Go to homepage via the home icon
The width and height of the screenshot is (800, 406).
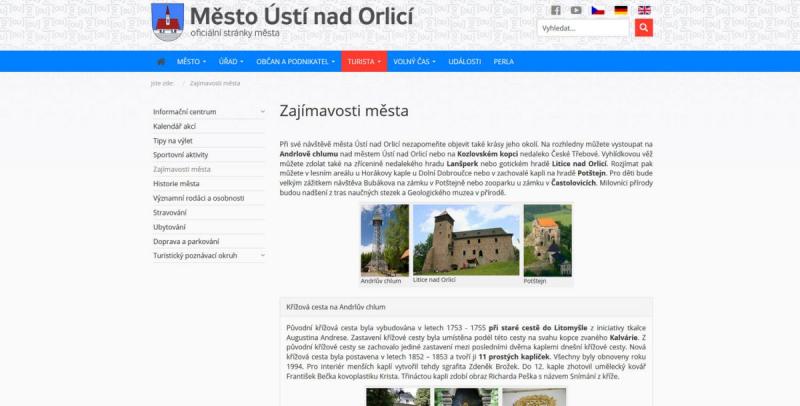point(160,61)
